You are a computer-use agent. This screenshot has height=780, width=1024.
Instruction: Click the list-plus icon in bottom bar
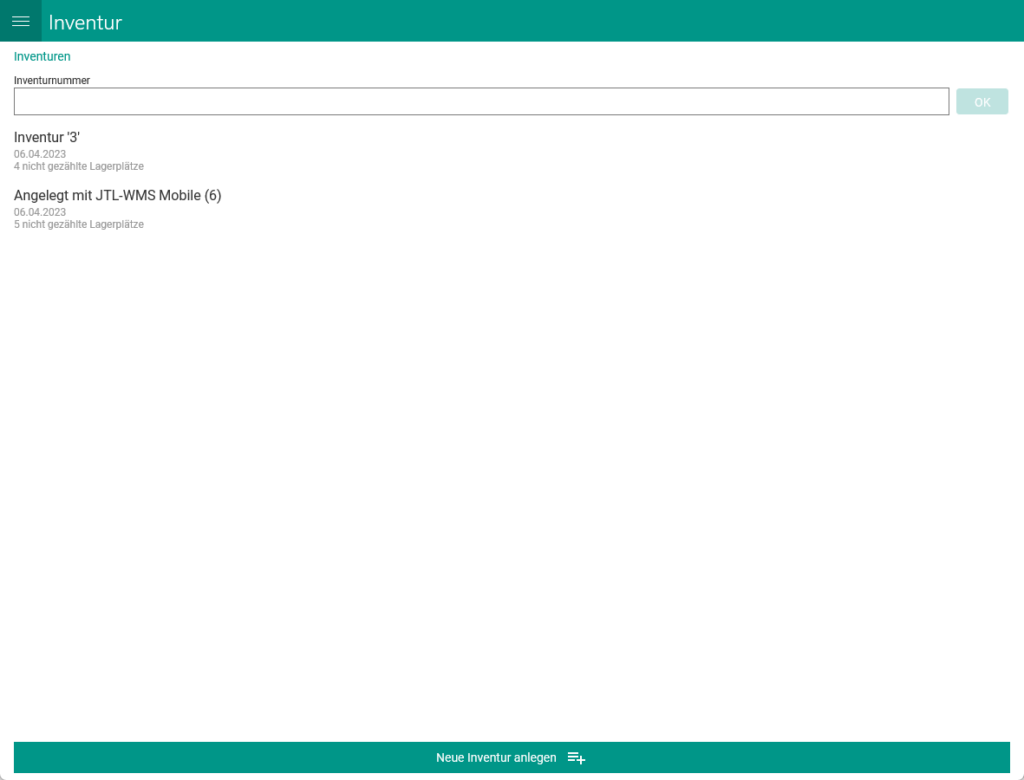tap(576, 758)
